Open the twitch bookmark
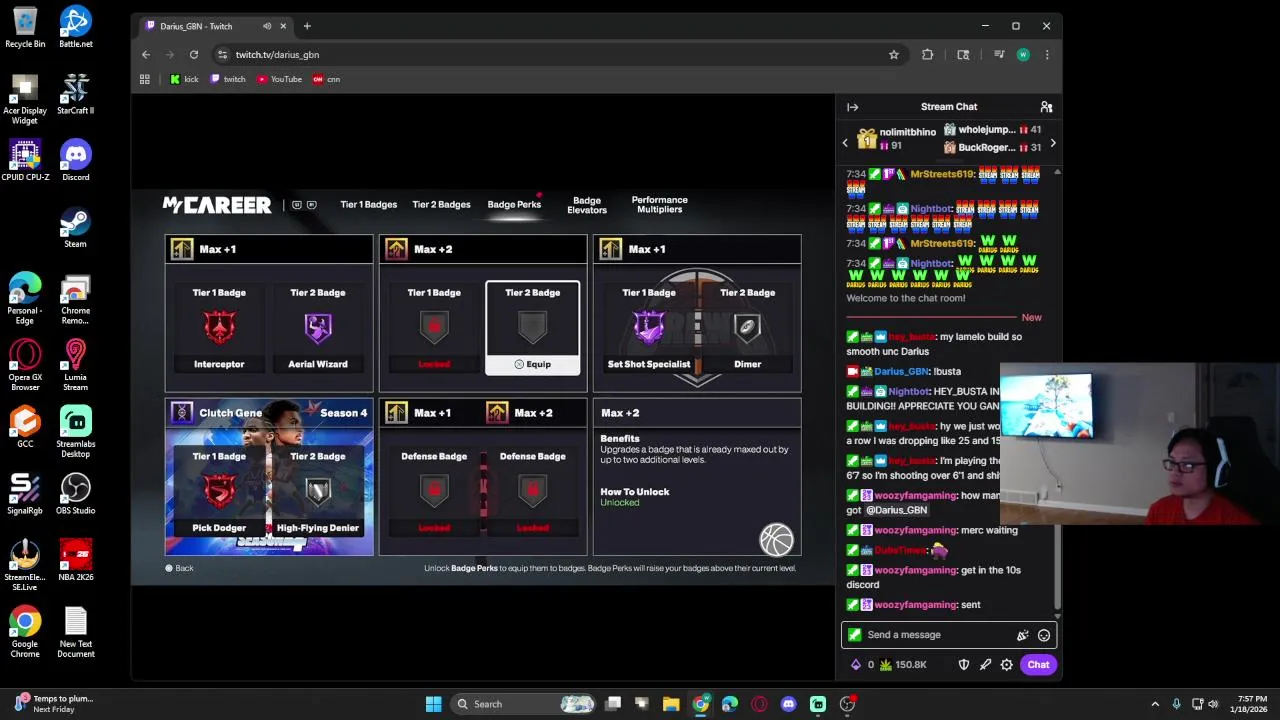 tap(228, 79)
